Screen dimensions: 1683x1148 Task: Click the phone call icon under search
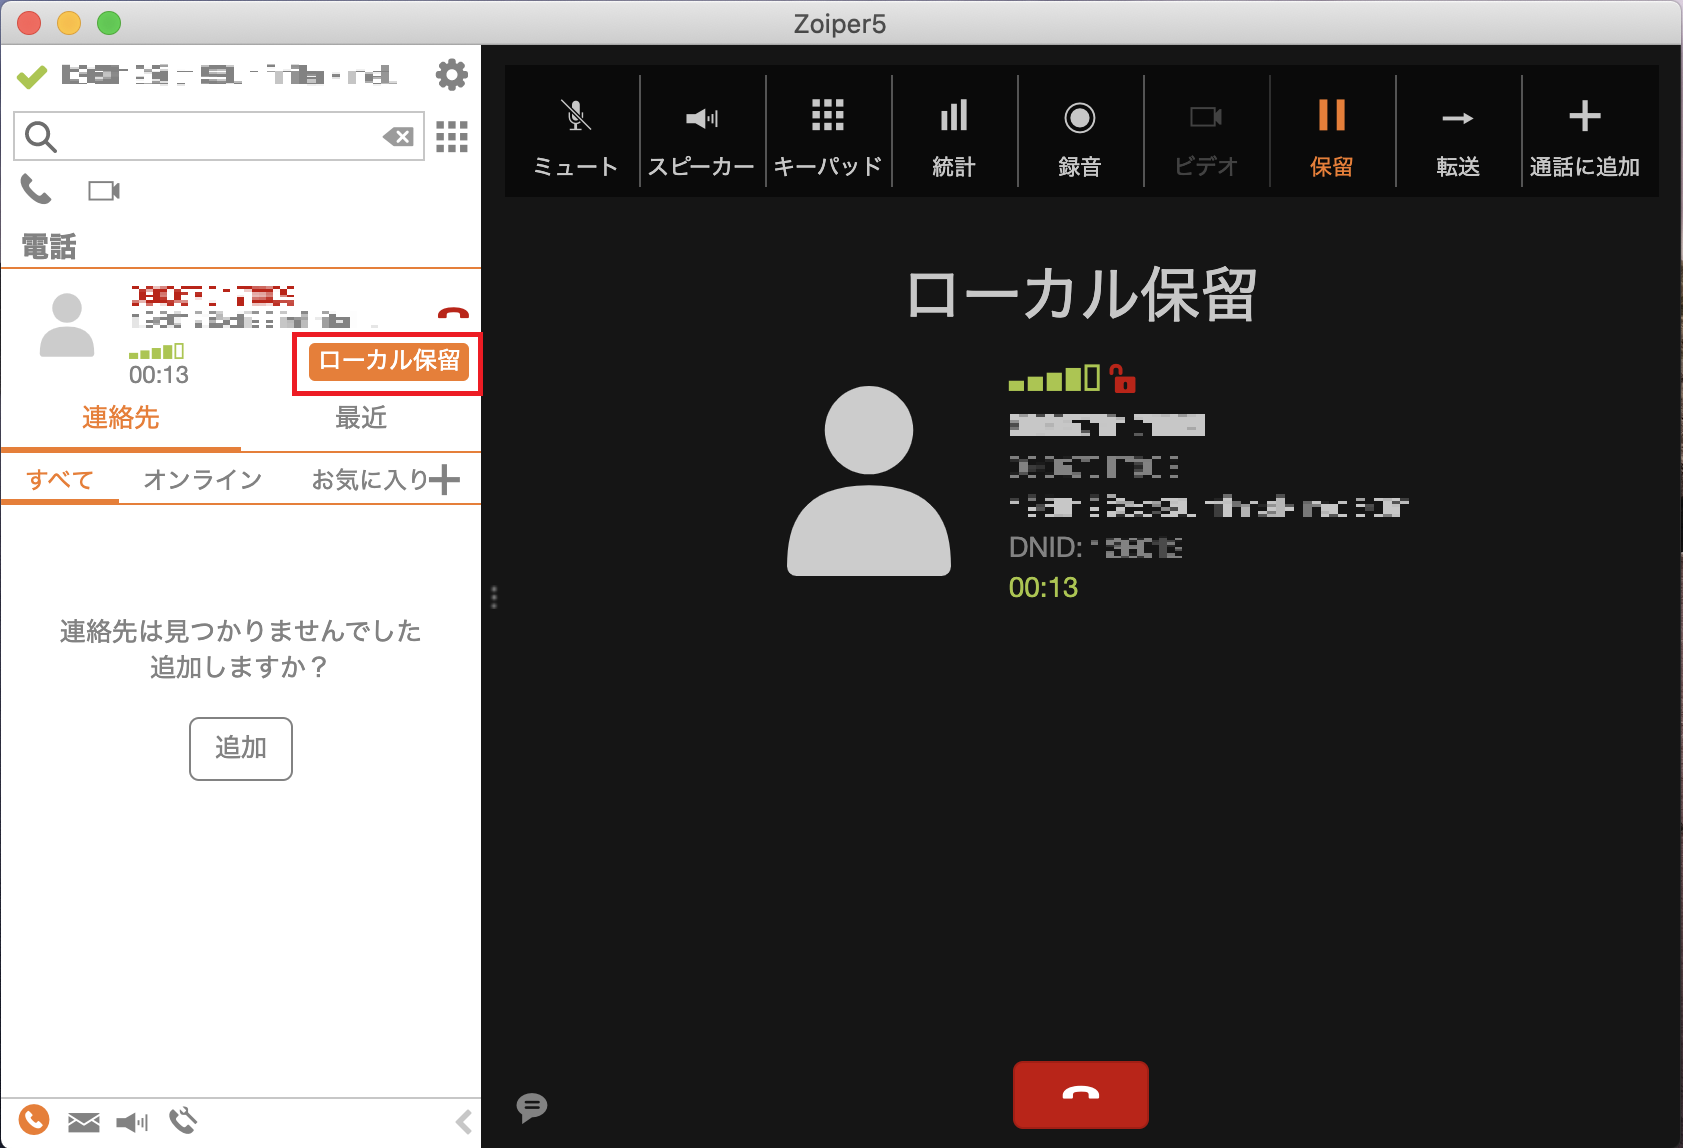pyautogui.click(x=36, y=189)
